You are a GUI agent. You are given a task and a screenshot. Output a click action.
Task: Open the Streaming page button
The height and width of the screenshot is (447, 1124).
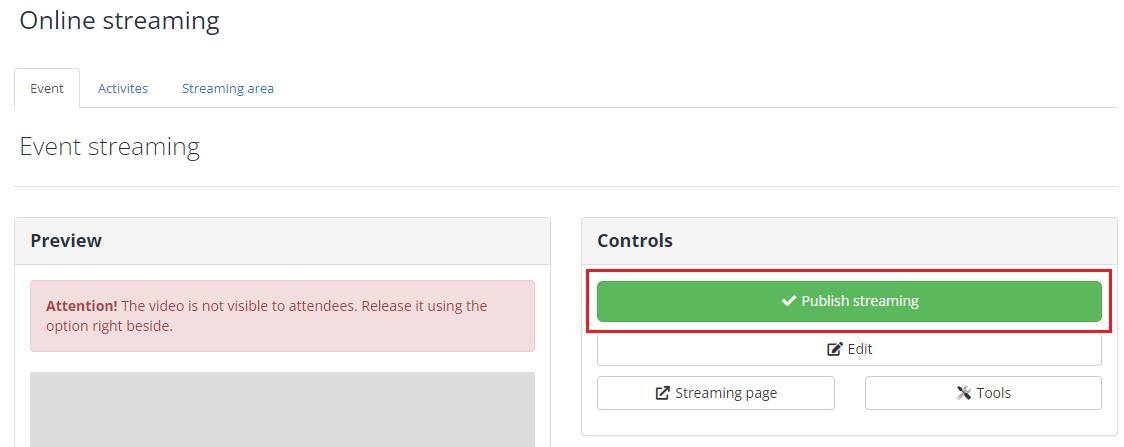point(715,393)
